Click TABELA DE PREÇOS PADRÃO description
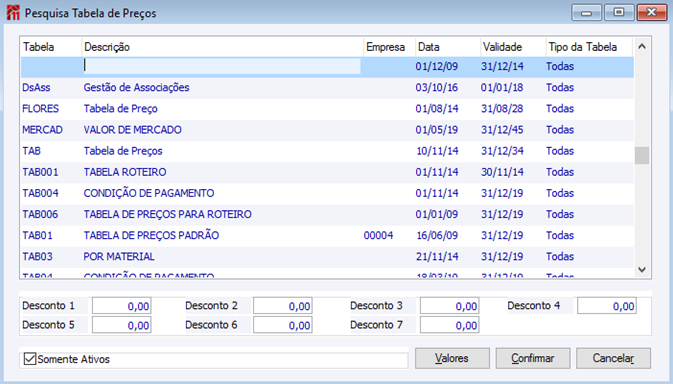 [151, 235]
